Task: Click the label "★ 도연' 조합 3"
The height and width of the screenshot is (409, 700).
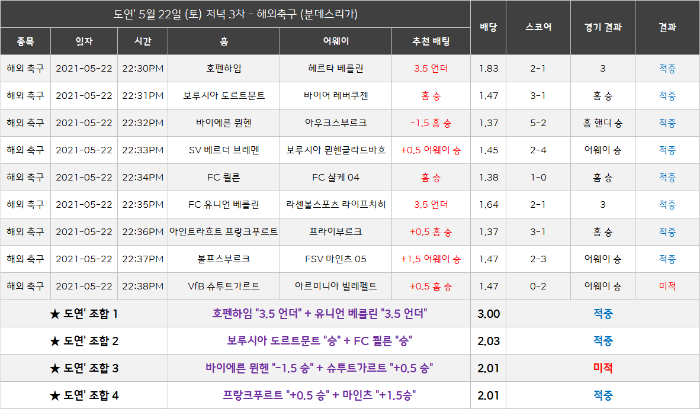Action: click(84, 368)
